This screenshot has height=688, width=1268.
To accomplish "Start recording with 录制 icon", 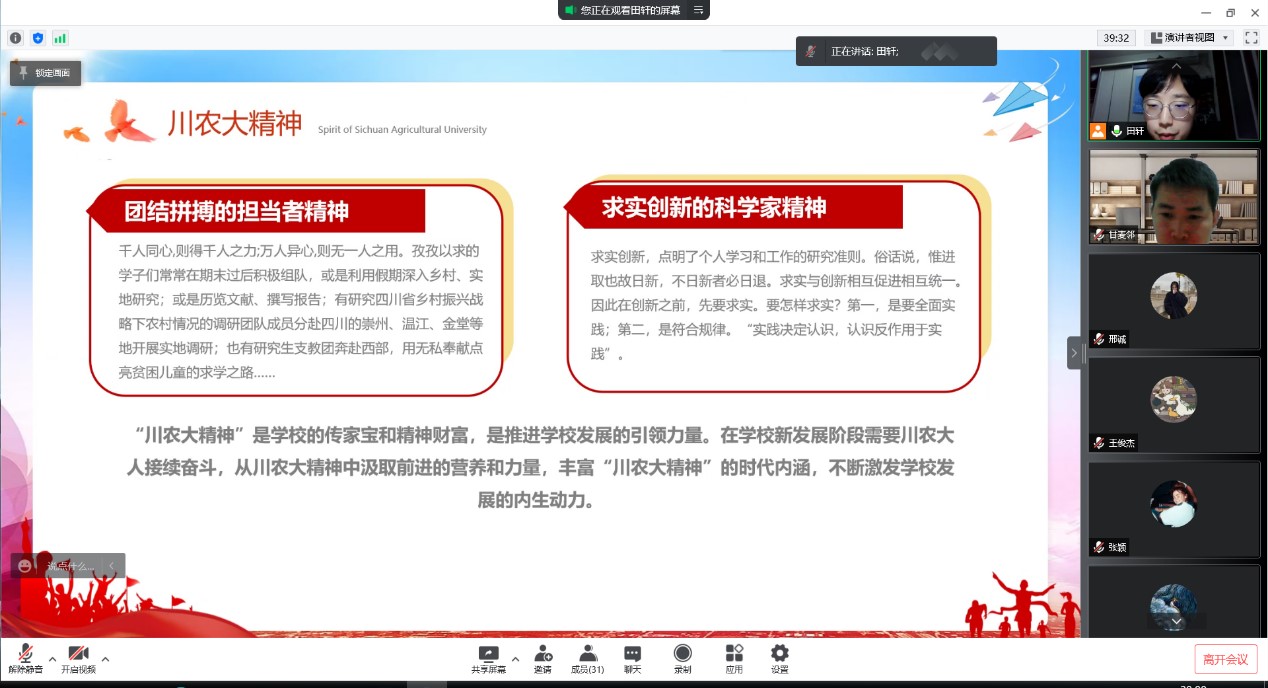I will coord(682,658).
